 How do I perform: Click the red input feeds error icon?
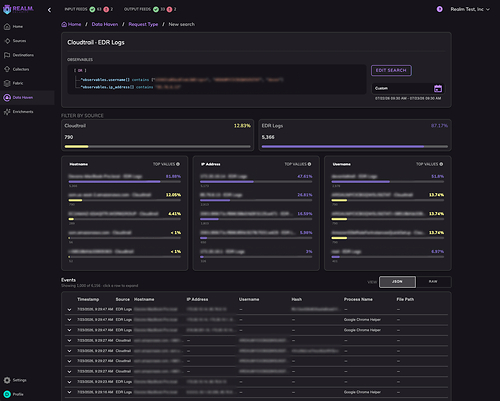coord(106,9)
